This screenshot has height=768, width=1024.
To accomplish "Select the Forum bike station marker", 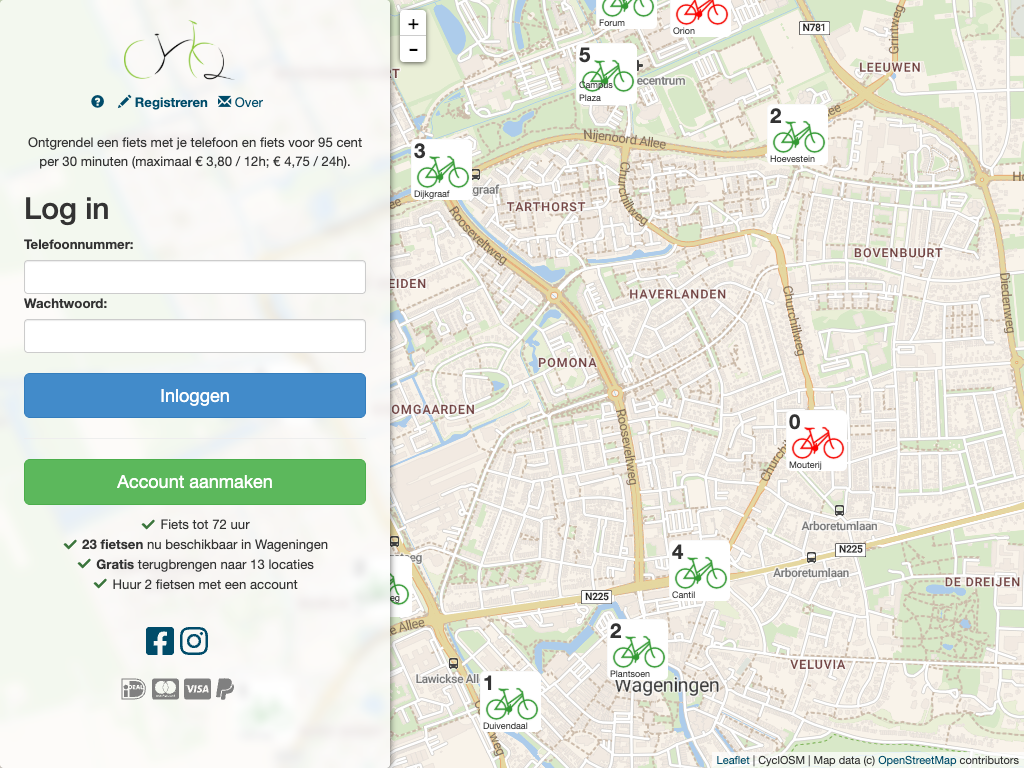I will [x=626, y=13].
